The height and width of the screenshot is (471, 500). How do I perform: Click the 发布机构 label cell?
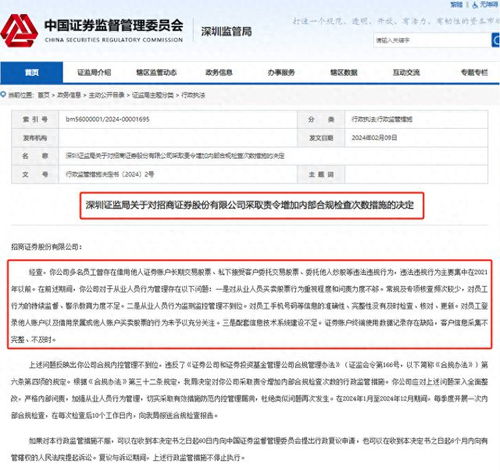click(x=35, y=138)
